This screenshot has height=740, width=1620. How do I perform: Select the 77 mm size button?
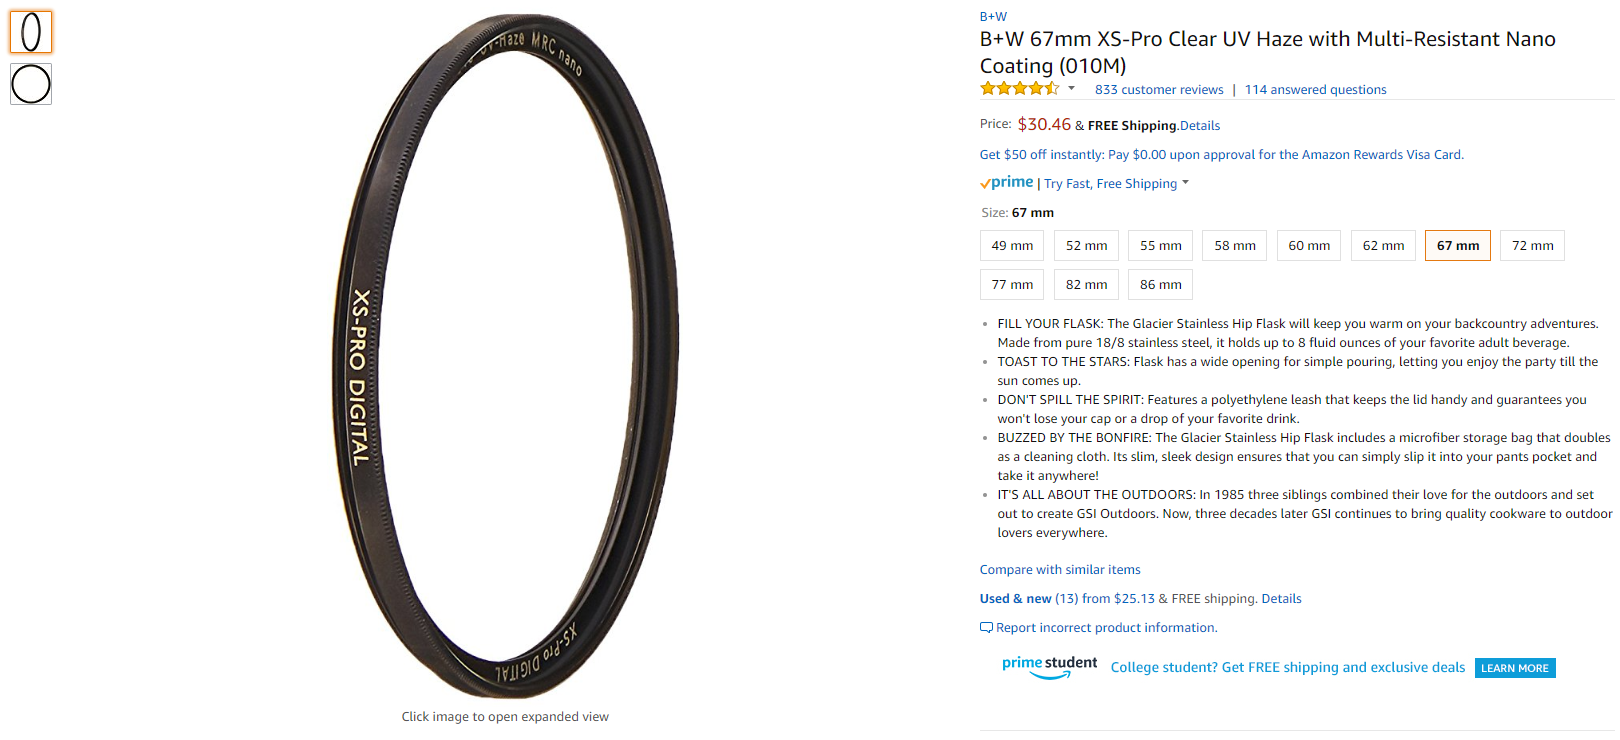(1012, 285)
